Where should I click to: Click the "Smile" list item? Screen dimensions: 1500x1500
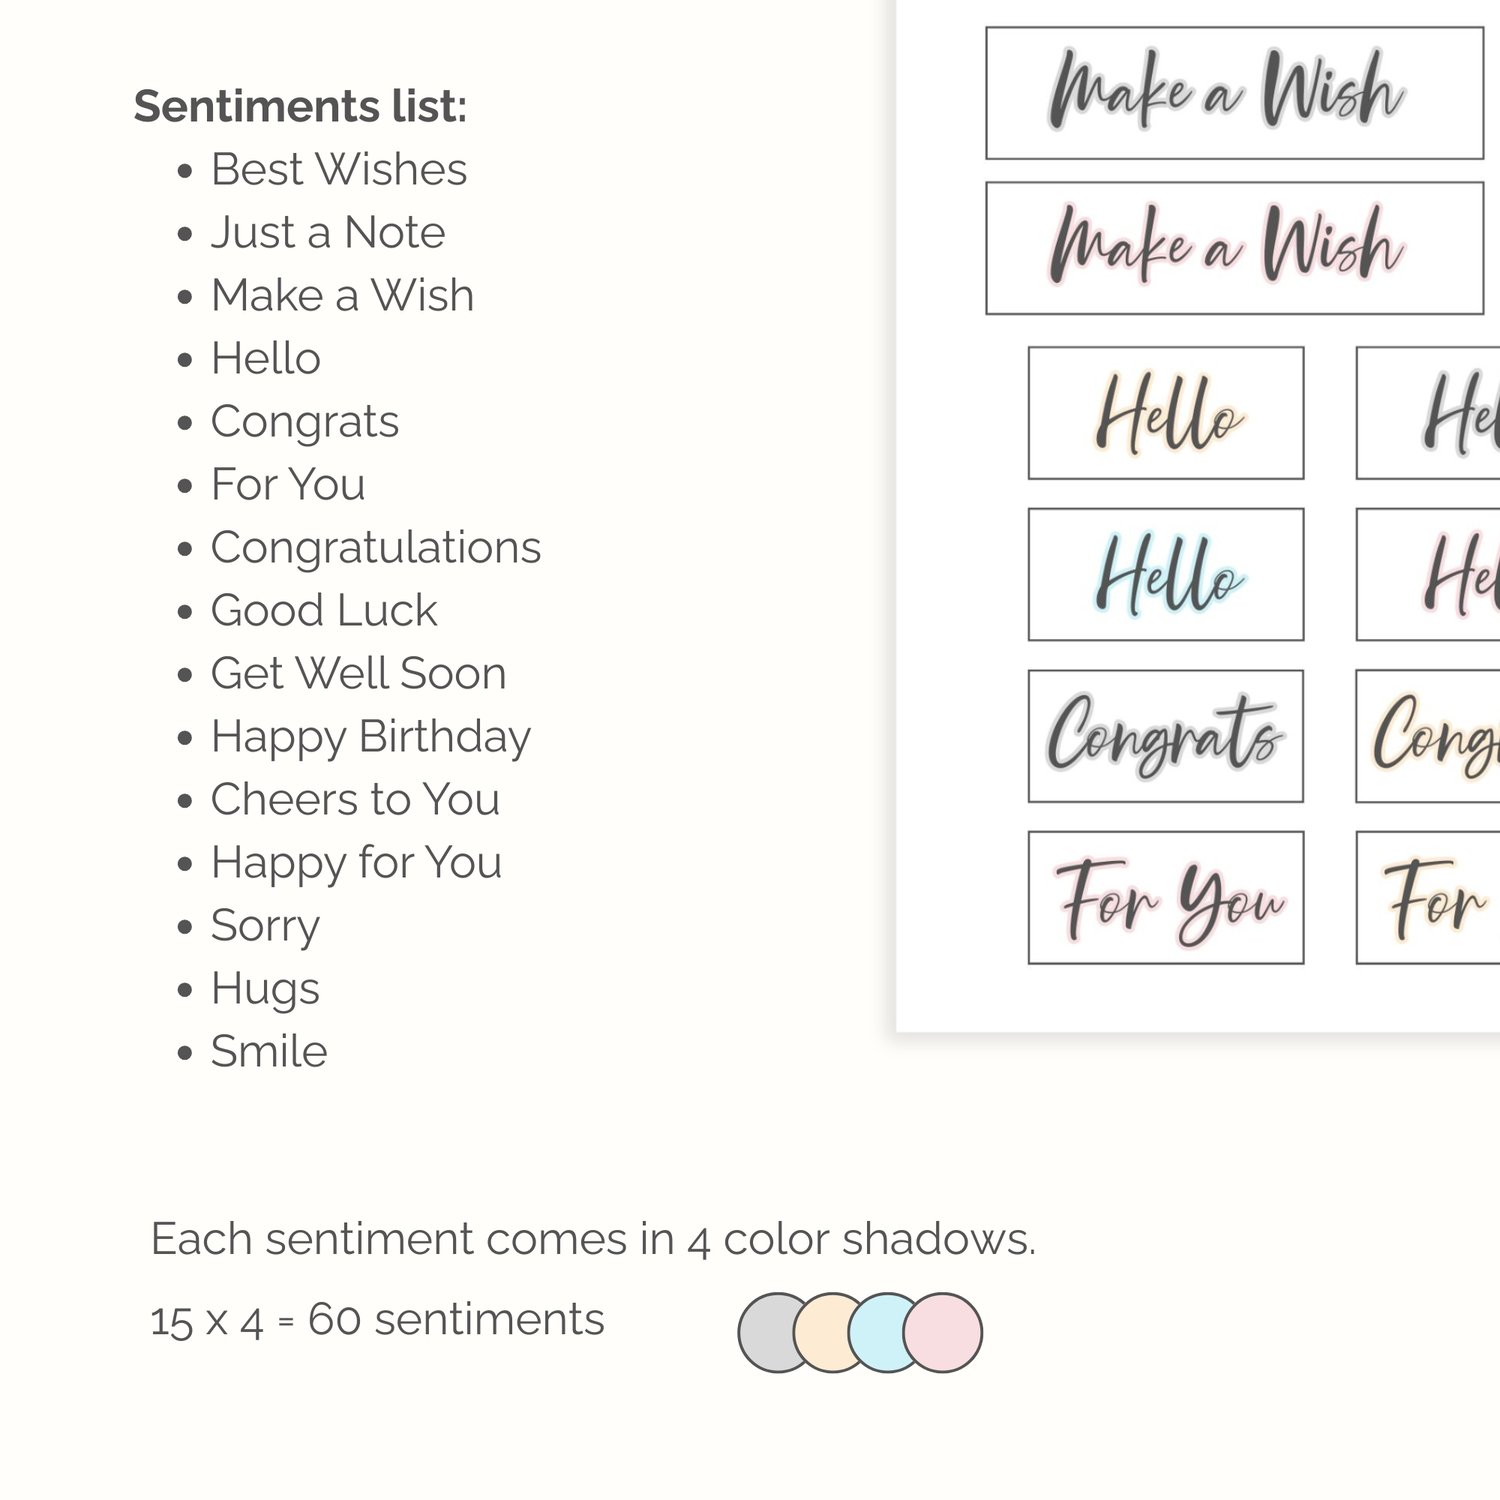[269, 1051]
